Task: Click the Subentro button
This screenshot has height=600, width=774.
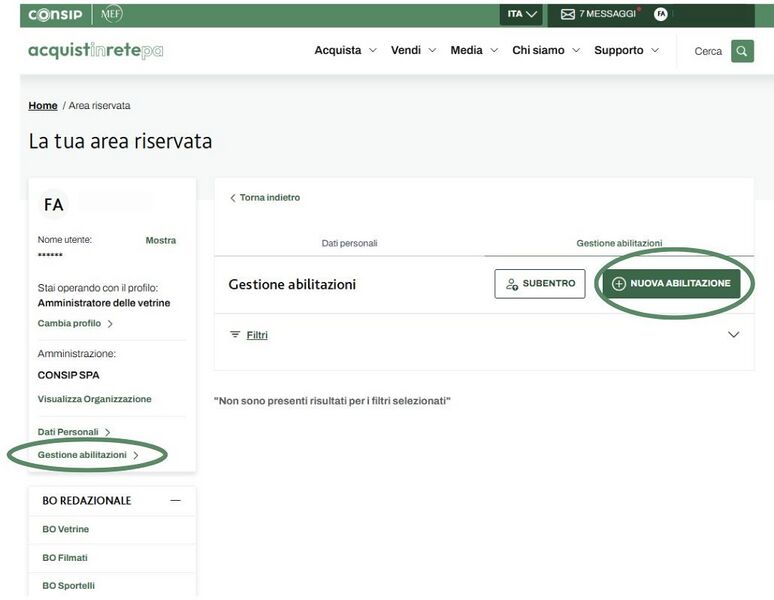Action: (540, 284)
